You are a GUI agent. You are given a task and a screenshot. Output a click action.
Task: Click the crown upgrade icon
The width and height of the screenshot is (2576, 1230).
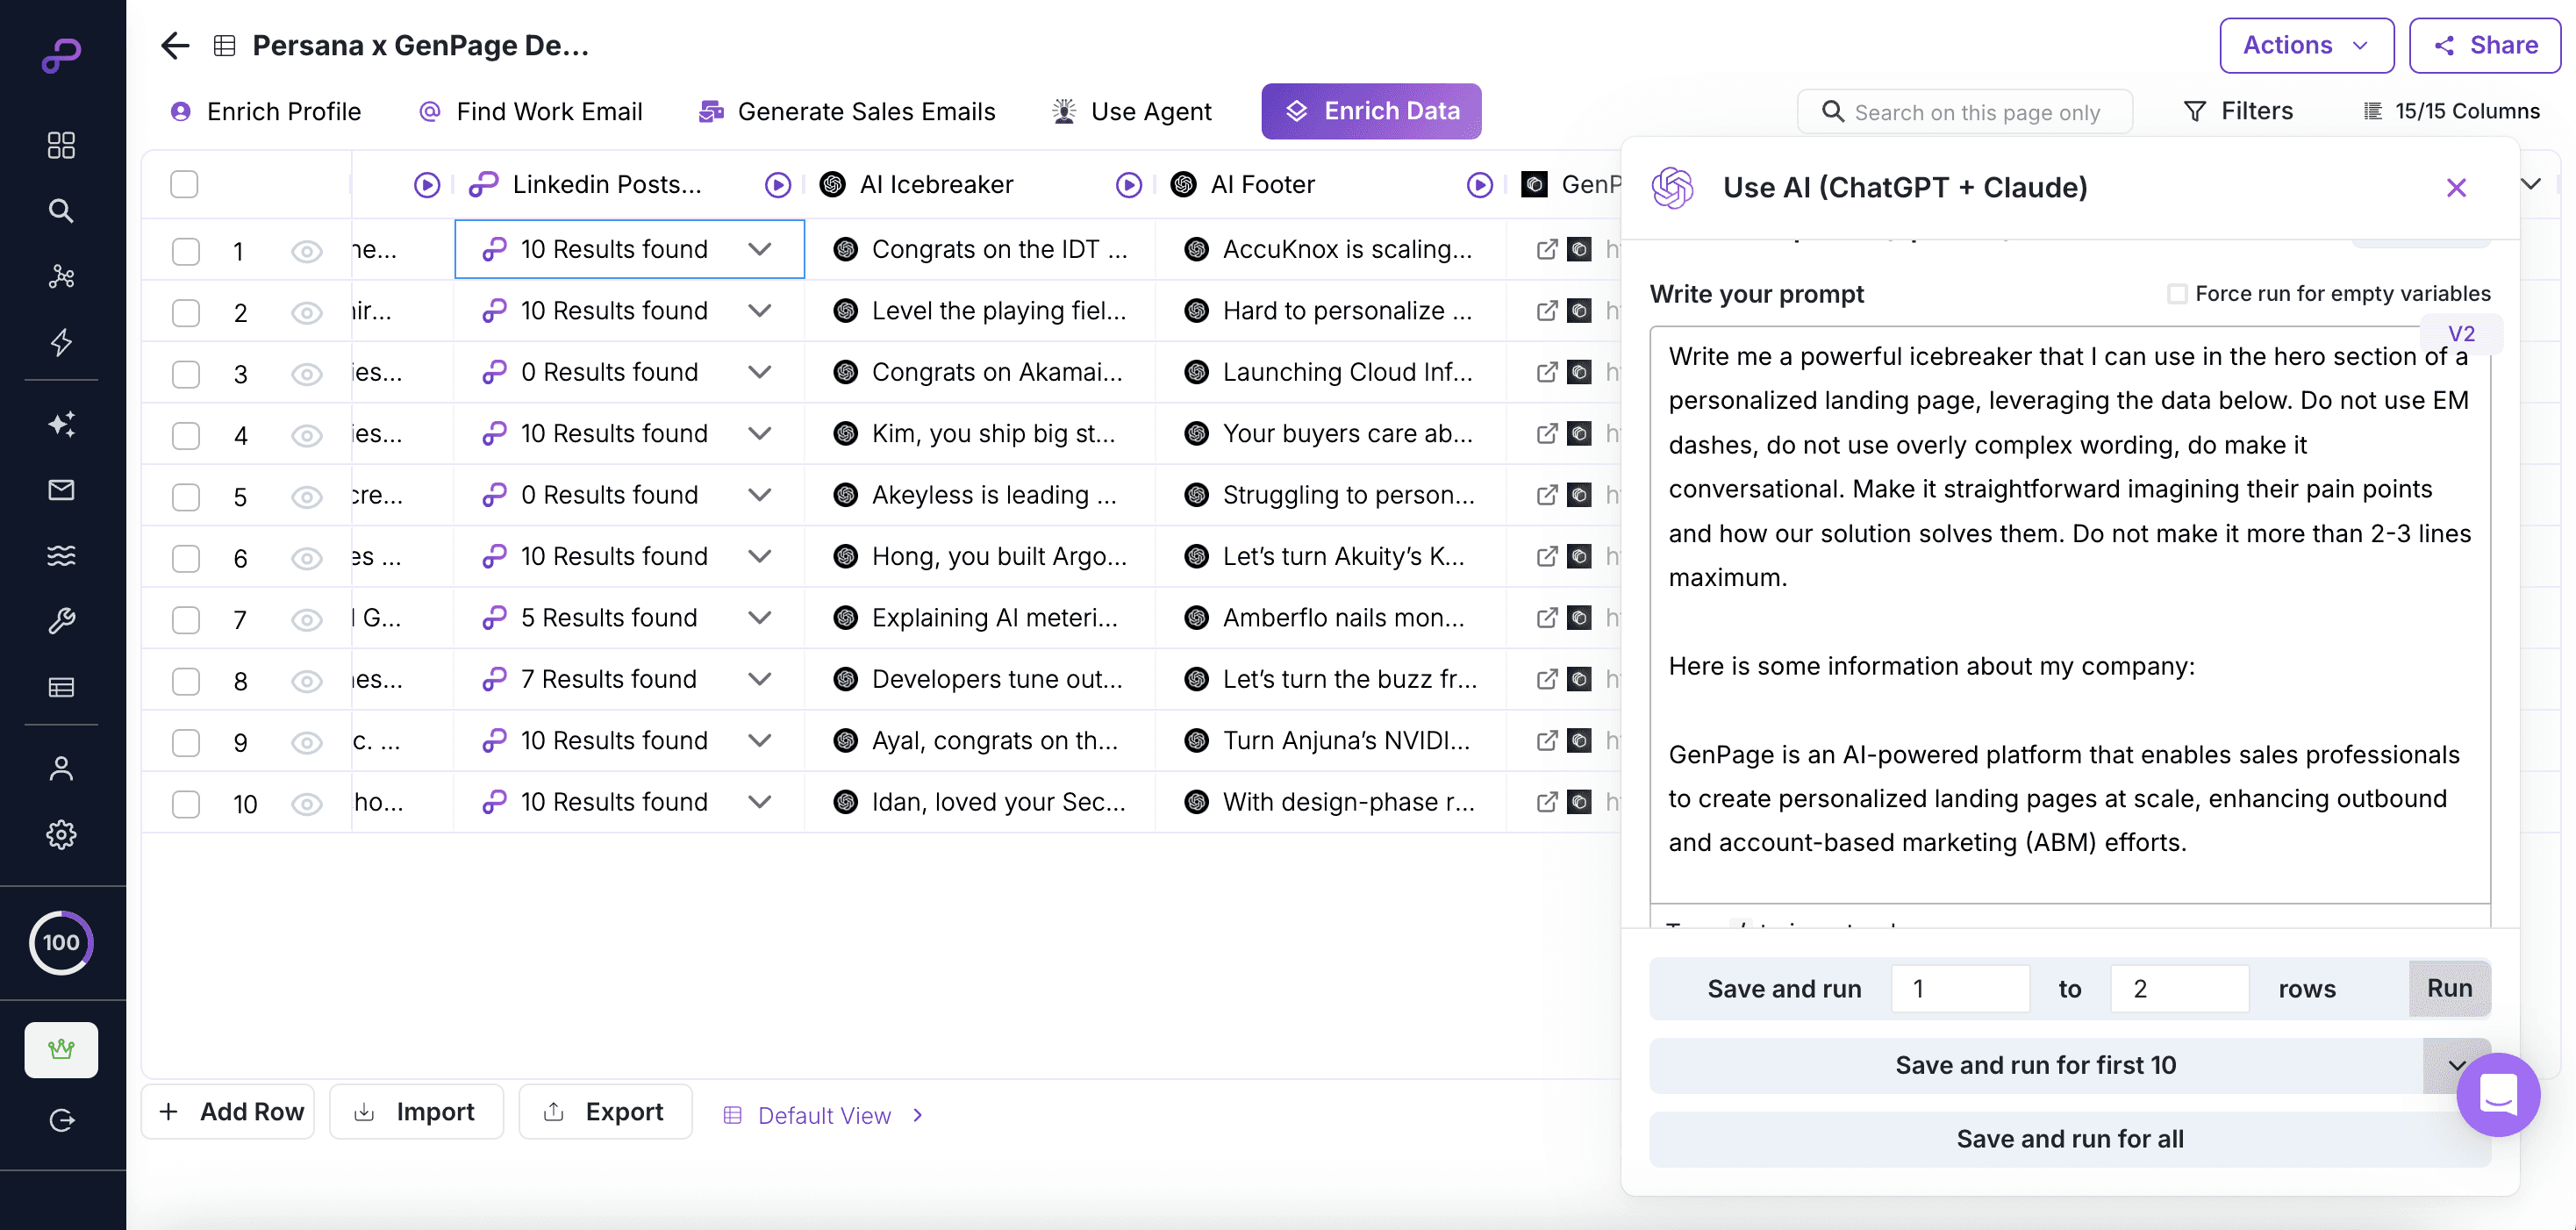click(61, 1049)
